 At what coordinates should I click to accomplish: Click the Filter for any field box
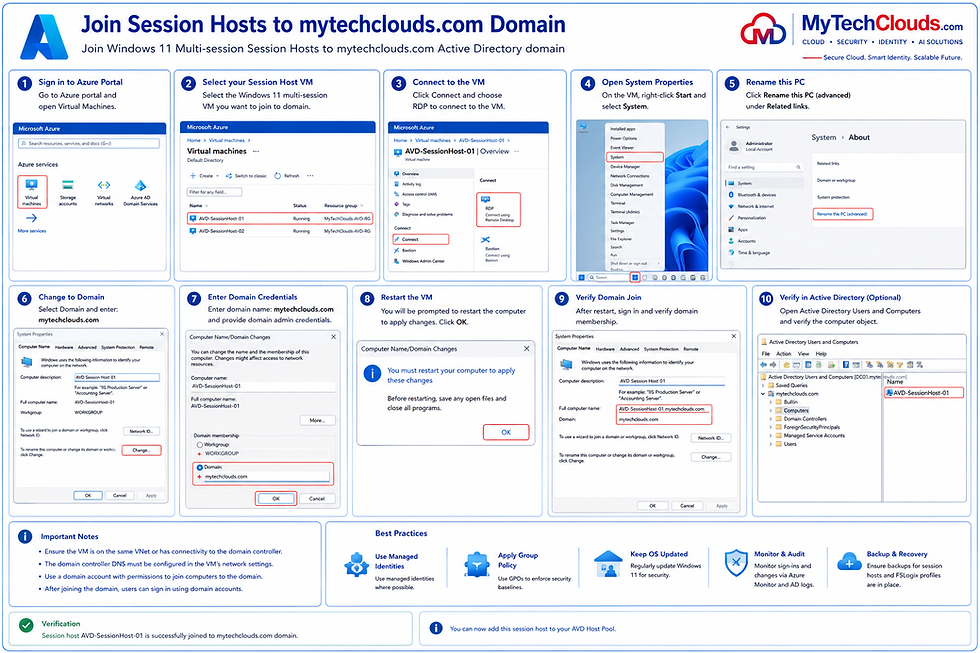pyautogui.click(x=214, y=192)
